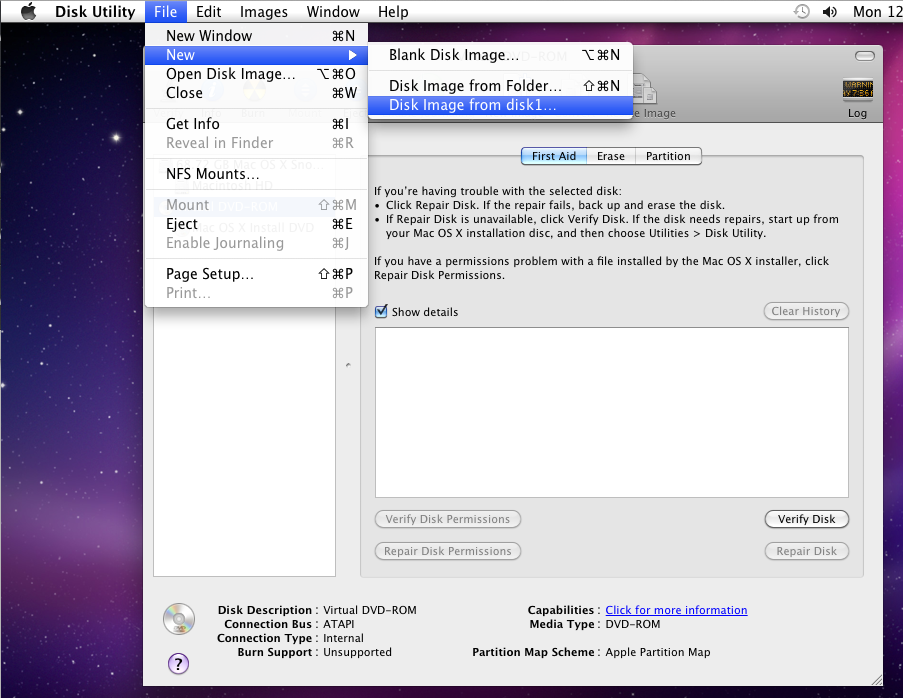Choose NFS Mounts… menu item

(256, 174)
